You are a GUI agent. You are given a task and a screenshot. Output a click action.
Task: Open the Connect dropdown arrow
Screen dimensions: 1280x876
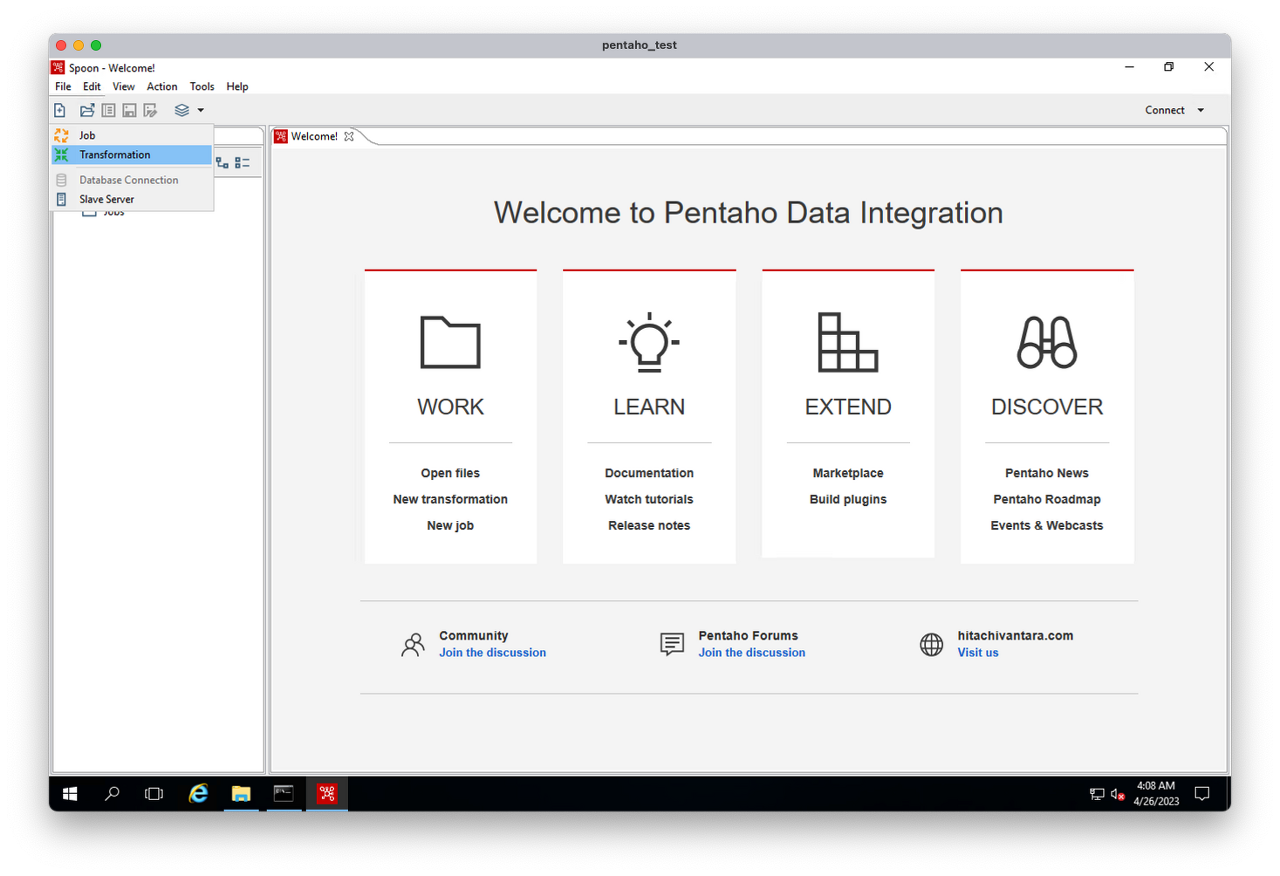tap(1201, 110)
